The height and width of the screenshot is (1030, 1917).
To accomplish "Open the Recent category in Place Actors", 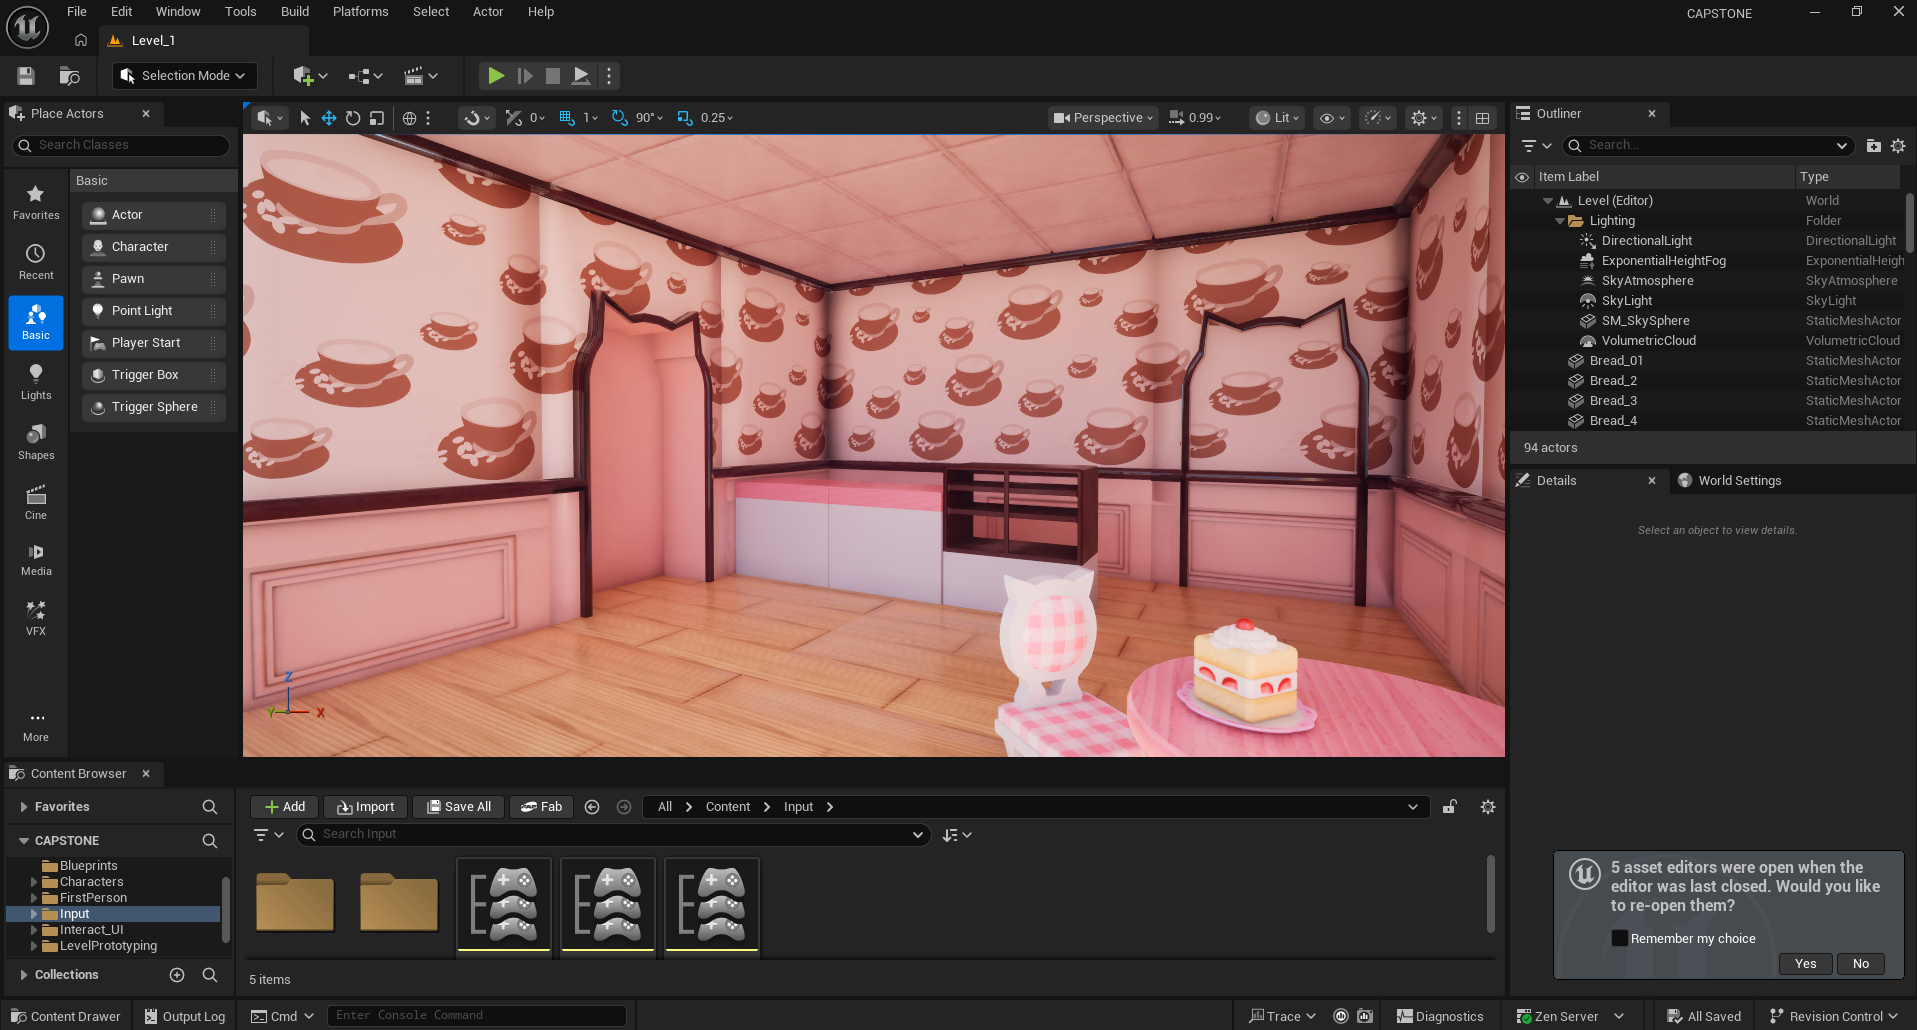I will (36, 262).
